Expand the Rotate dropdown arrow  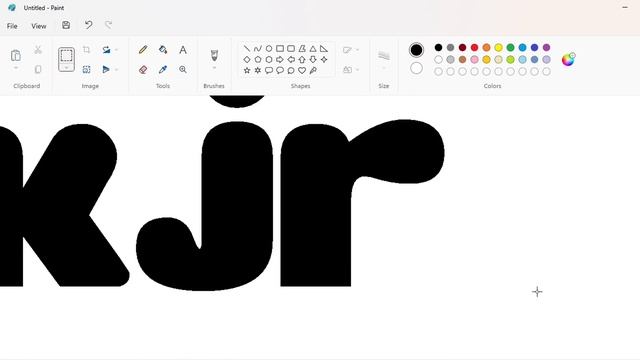point(117,50)
